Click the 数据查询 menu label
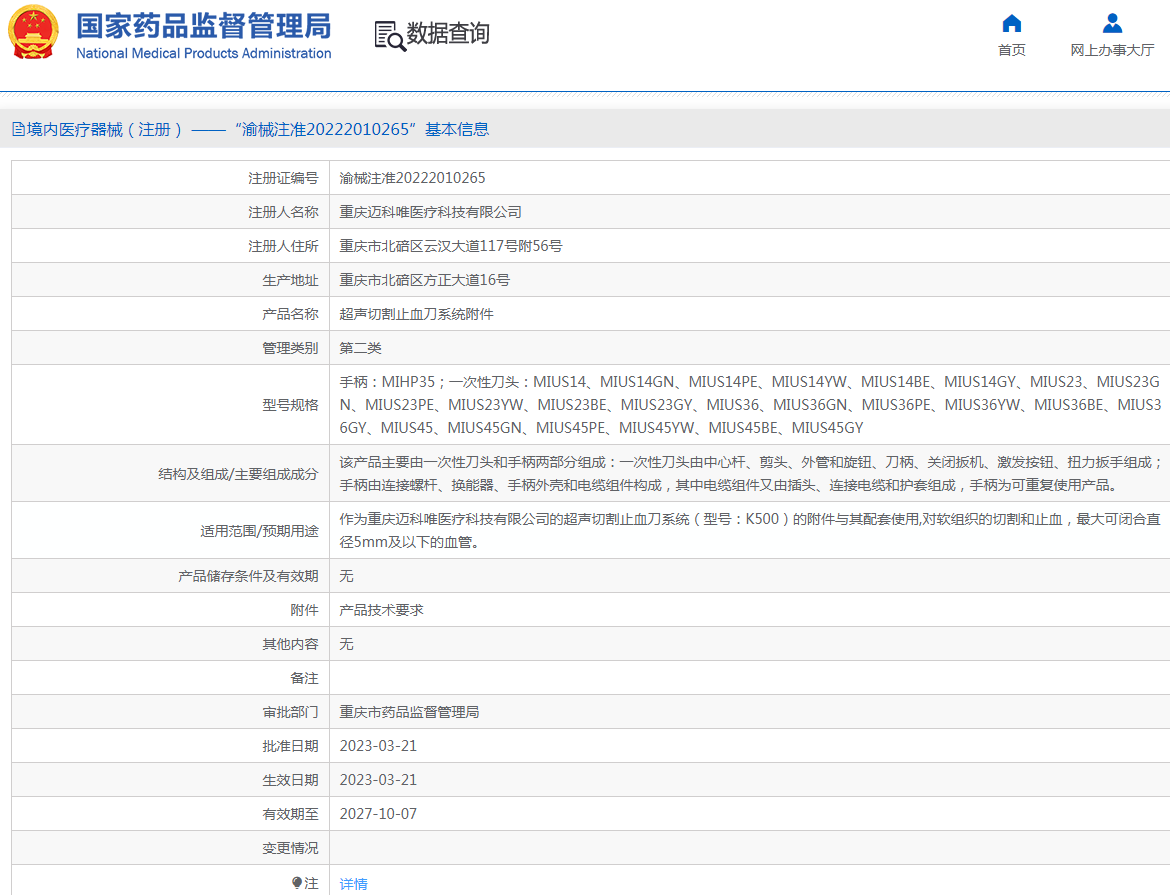The height and width of the screenshot is (895, 1170). point(447,33)
